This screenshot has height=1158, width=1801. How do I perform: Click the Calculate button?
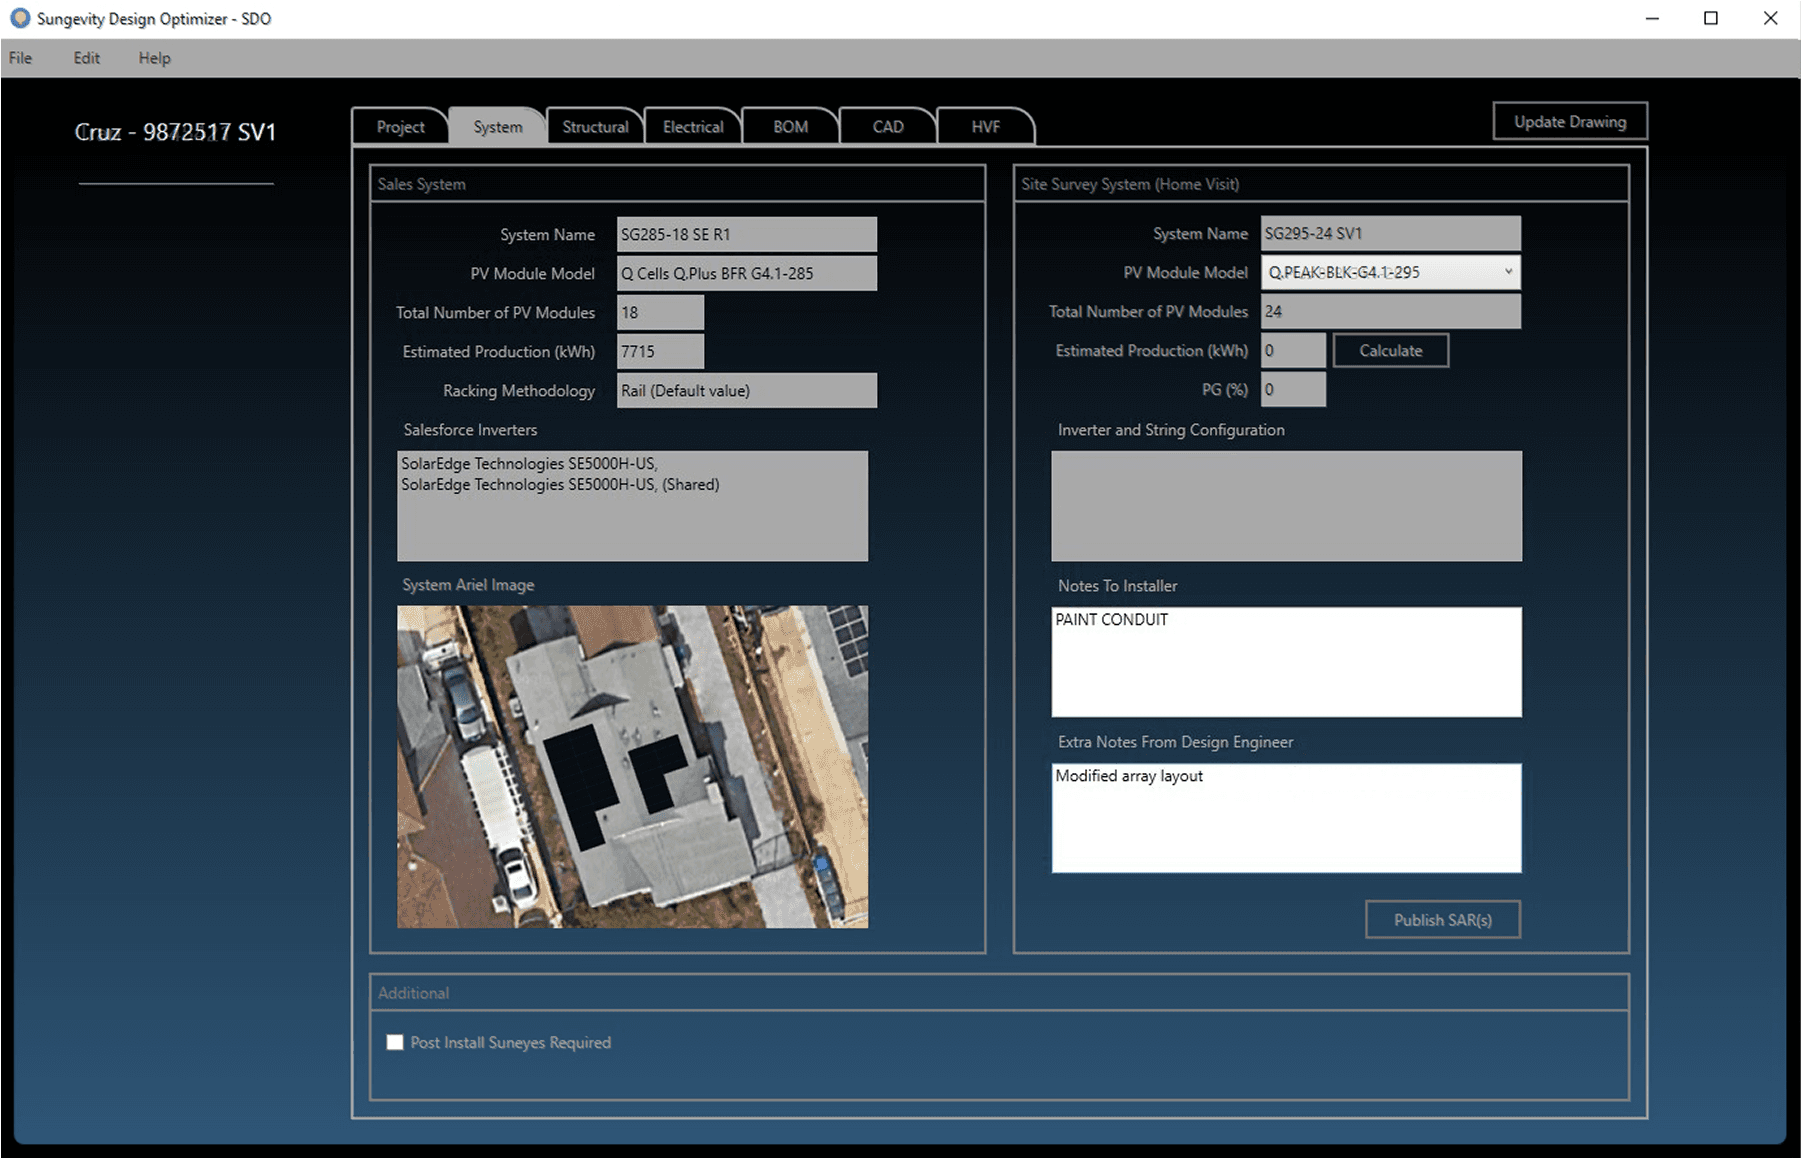pyautogui.click(x=1390, y=351)
